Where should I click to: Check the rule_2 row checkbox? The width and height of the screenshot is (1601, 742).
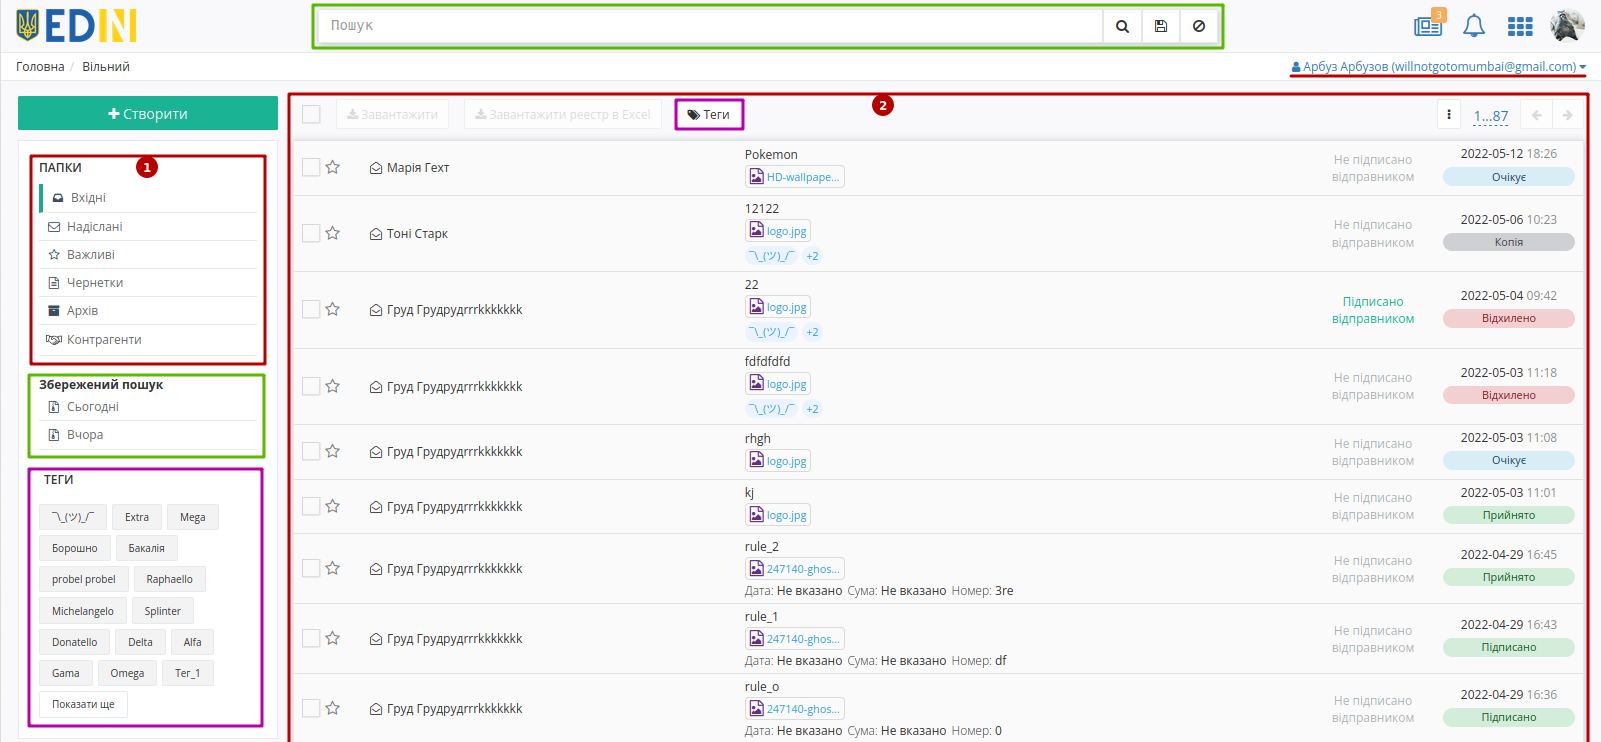(x=311, y=568)
